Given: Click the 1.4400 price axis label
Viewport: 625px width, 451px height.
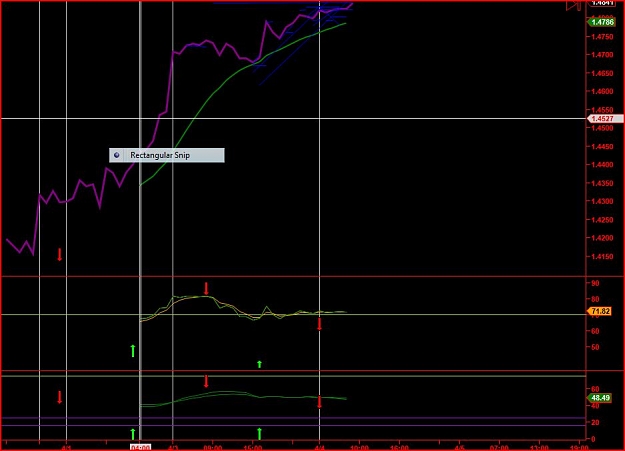Looking at the screenshot, I should pos(602,164).
